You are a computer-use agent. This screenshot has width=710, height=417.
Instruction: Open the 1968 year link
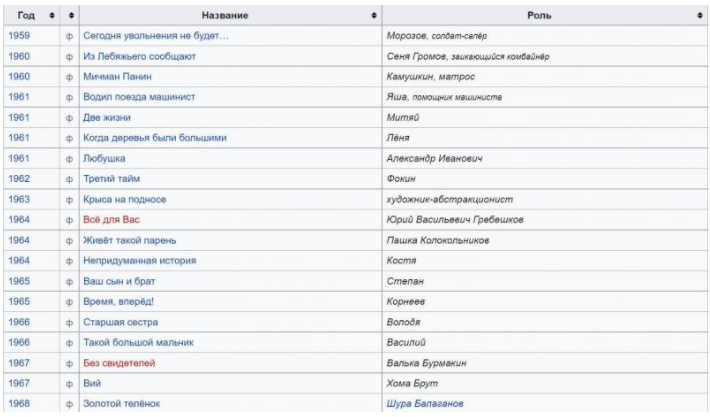(19, 404)
